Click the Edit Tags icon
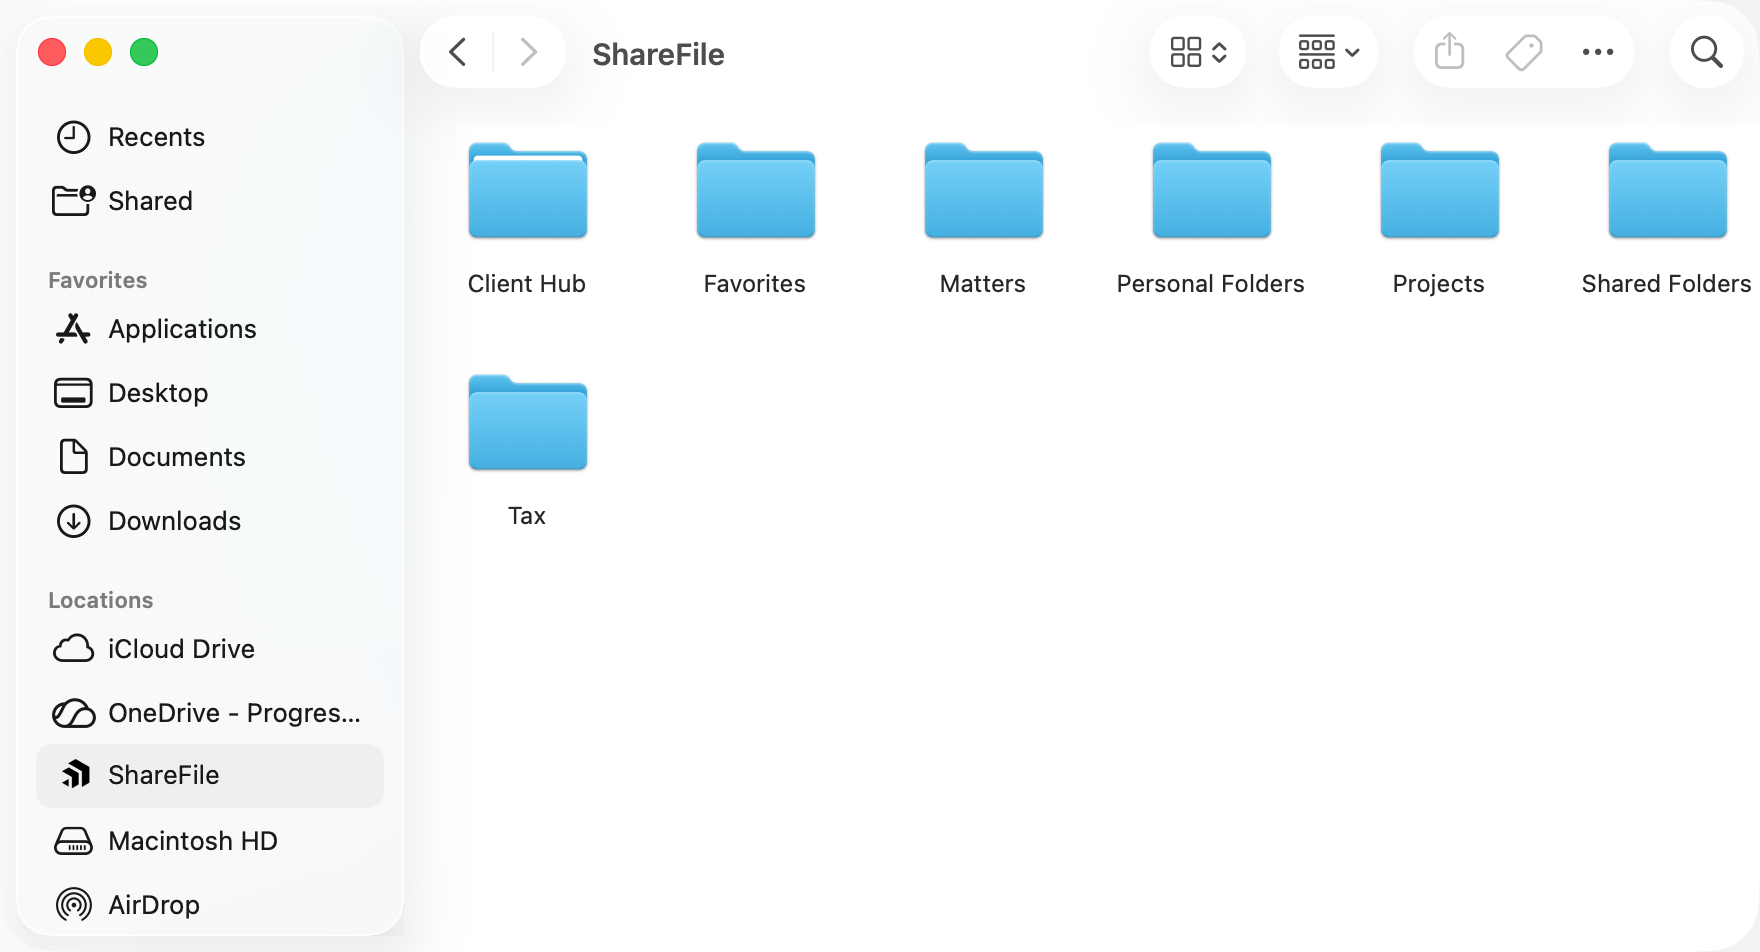Screen dimensions: 1760x952 tap(1524, 52)
